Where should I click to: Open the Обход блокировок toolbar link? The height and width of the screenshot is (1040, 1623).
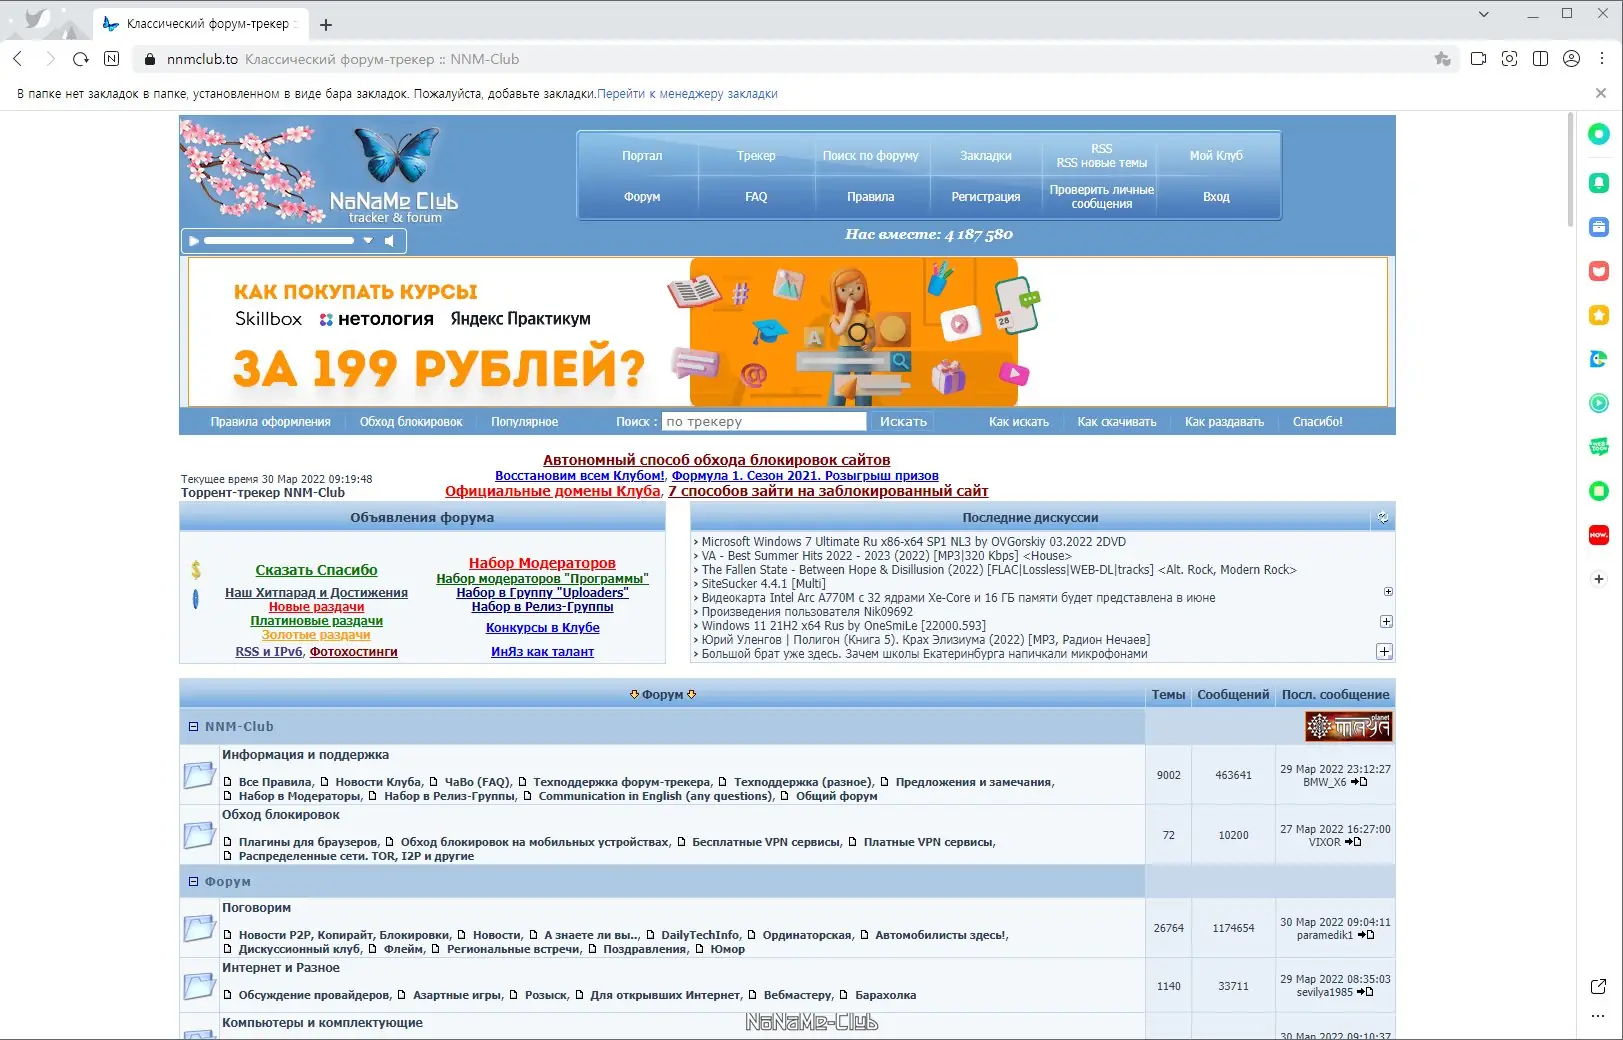click(x=411, y=422)
